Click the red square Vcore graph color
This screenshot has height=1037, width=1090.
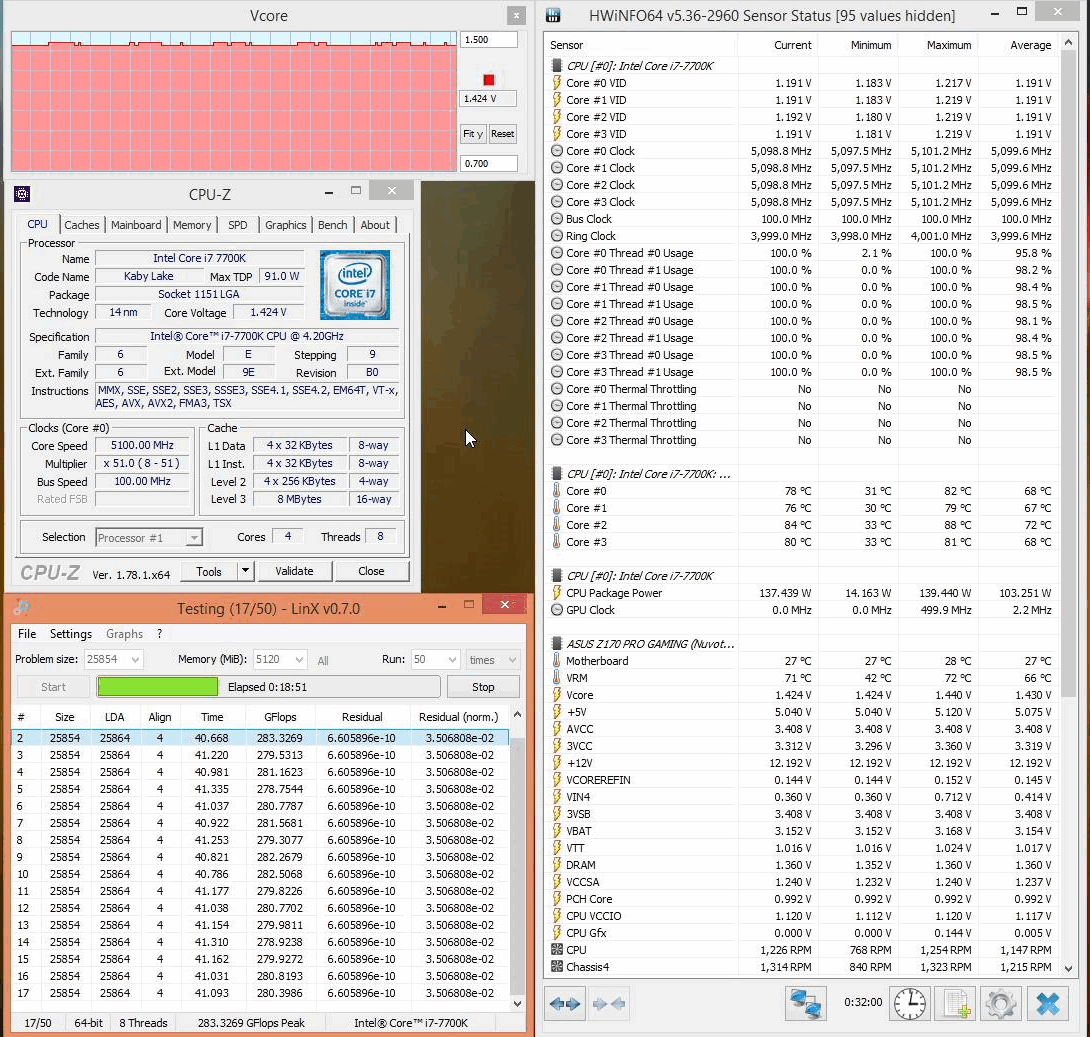[x=489, y=79]
